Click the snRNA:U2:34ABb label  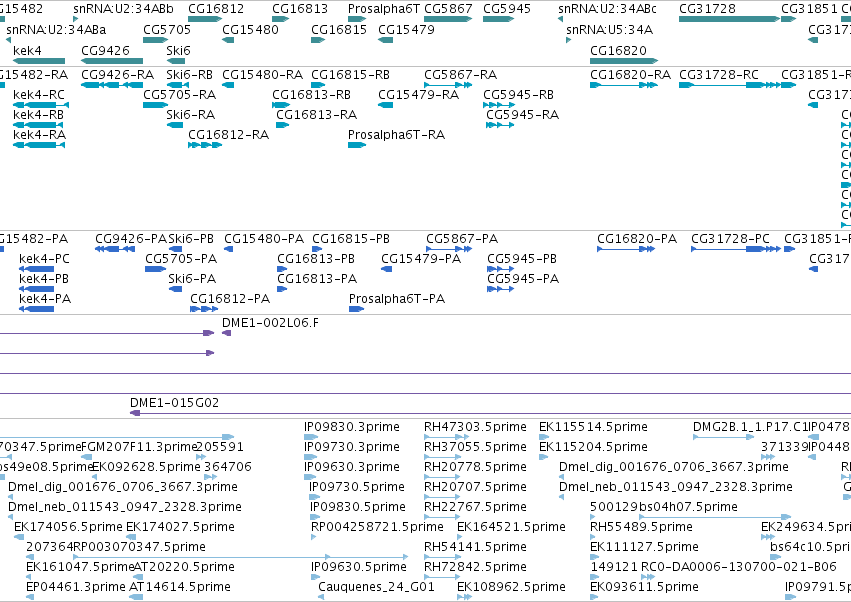click(x=123, y=9)
